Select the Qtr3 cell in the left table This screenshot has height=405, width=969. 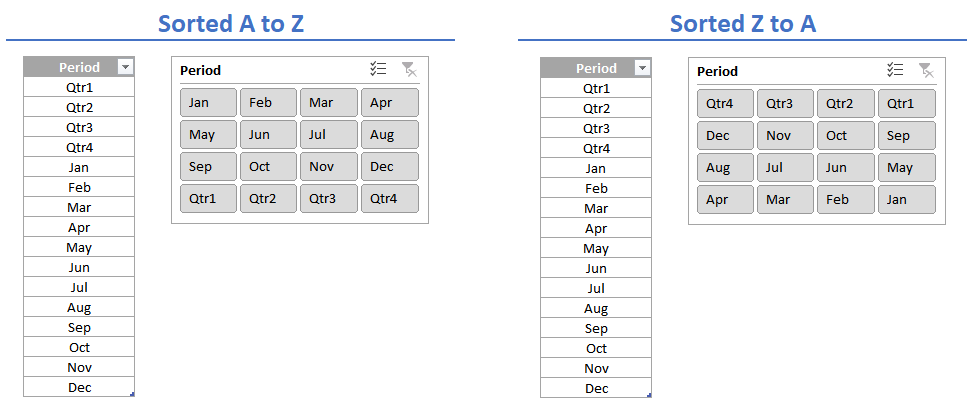pos(79,127)
